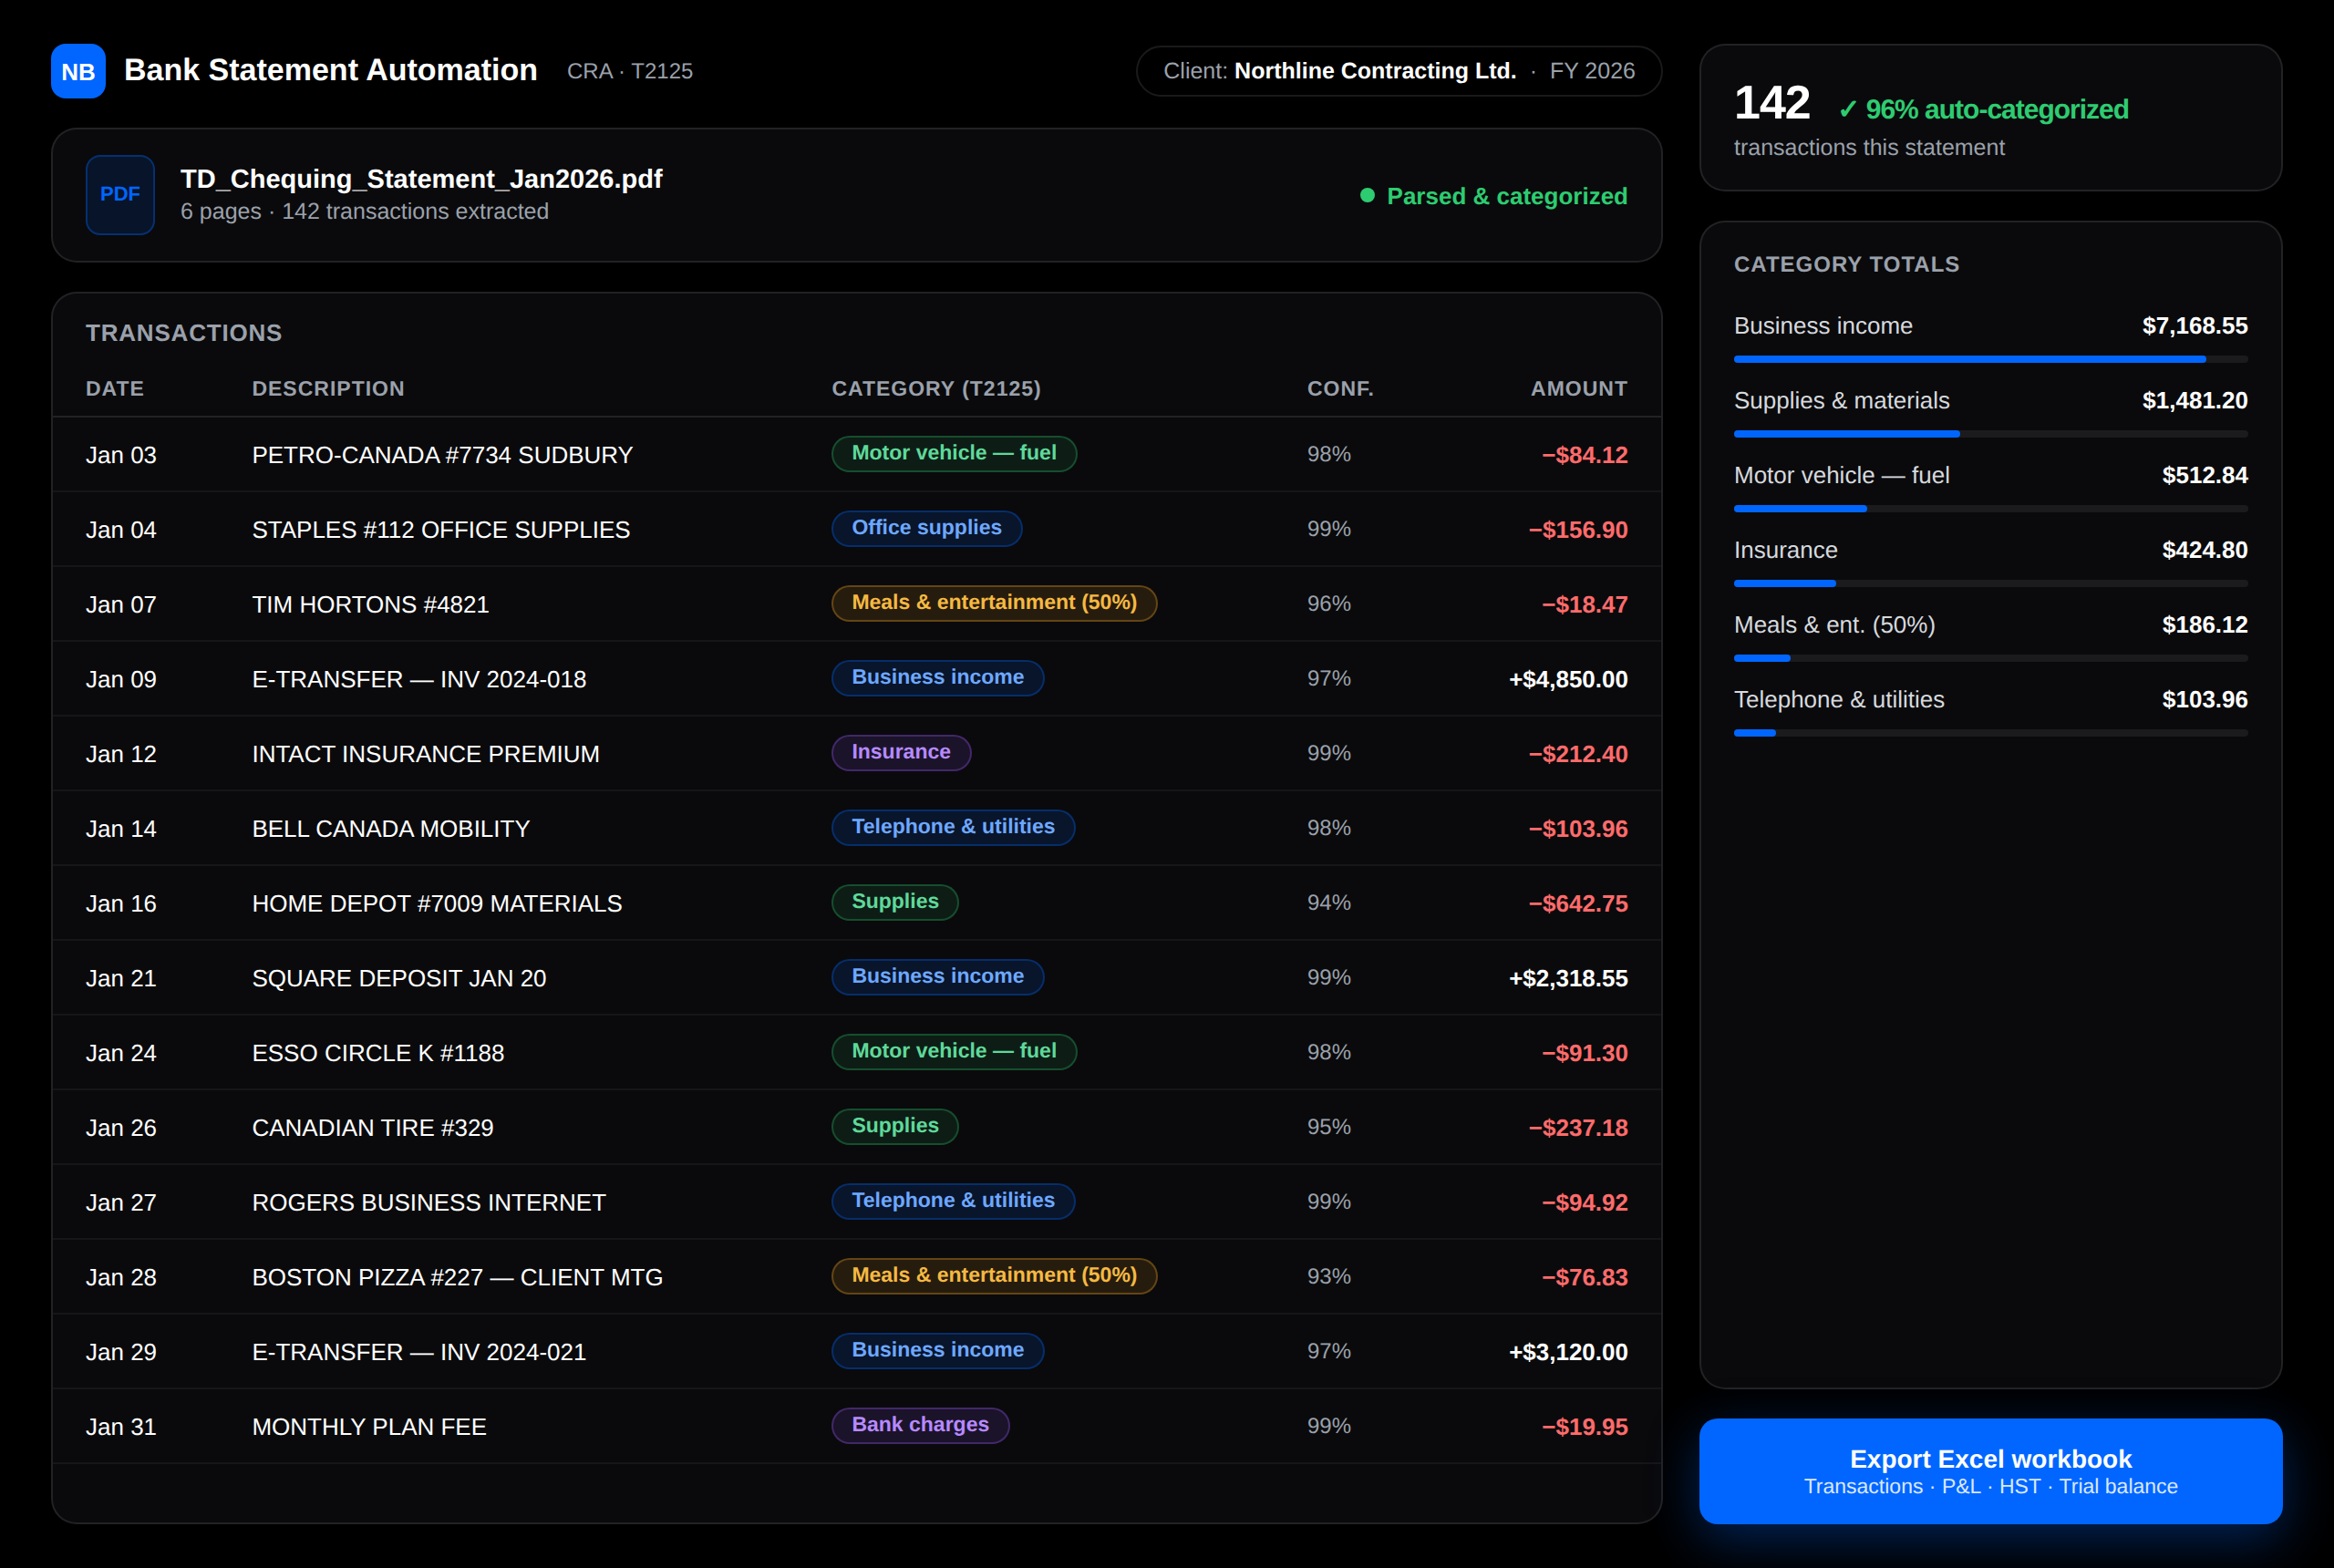Select the ROGERS BUSINESS INTERNET description
This screenshot has height=1568, width=2334.
click(x=429, y=1203)
